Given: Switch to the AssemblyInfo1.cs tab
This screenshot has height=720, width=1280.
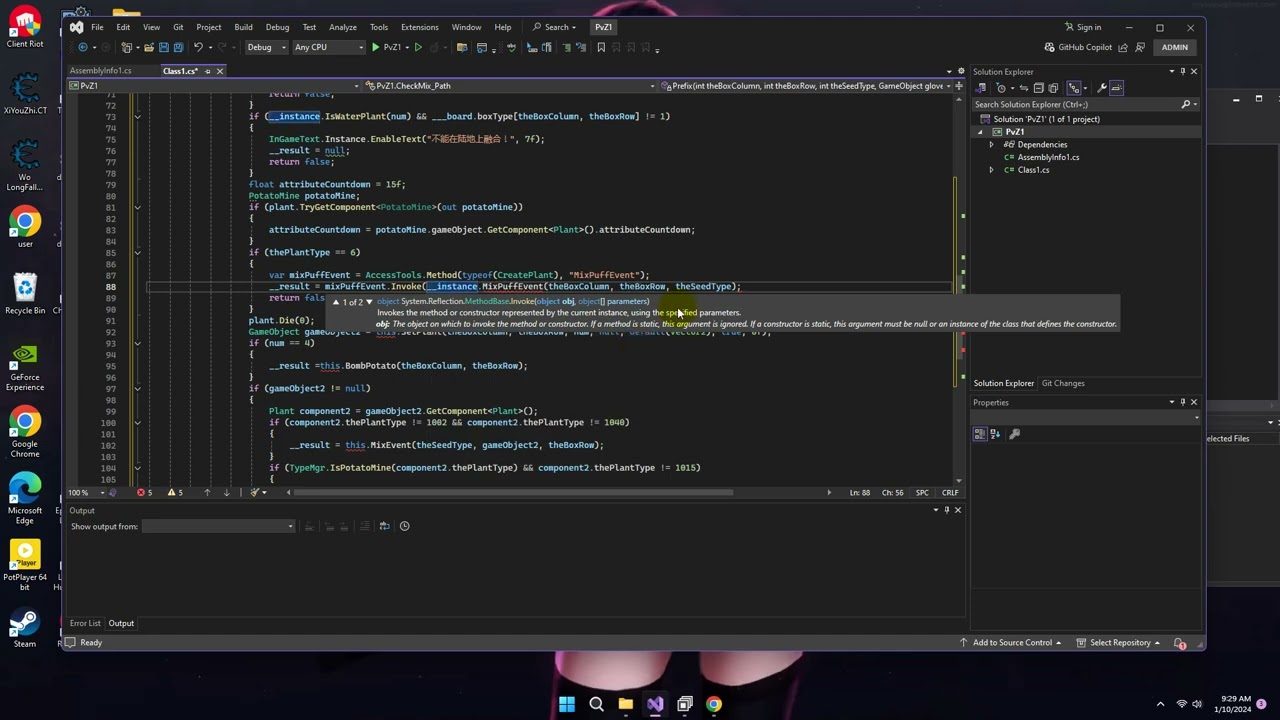Looking at the screenshot, I should pos(100,71).
